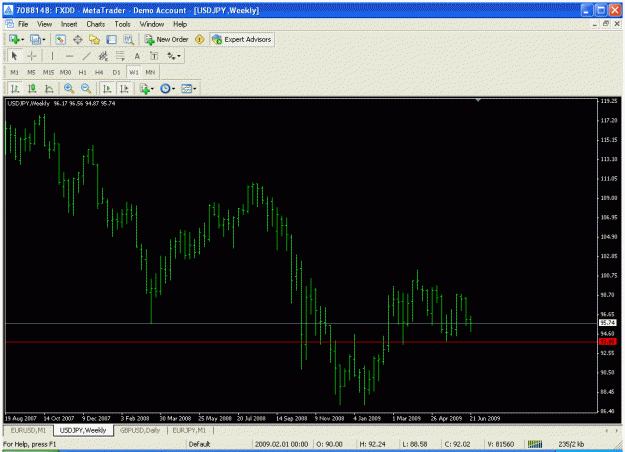Click the 236/2 kb status entry
The width and height of the screenshot is (625, 452).
tap(571, 444)
